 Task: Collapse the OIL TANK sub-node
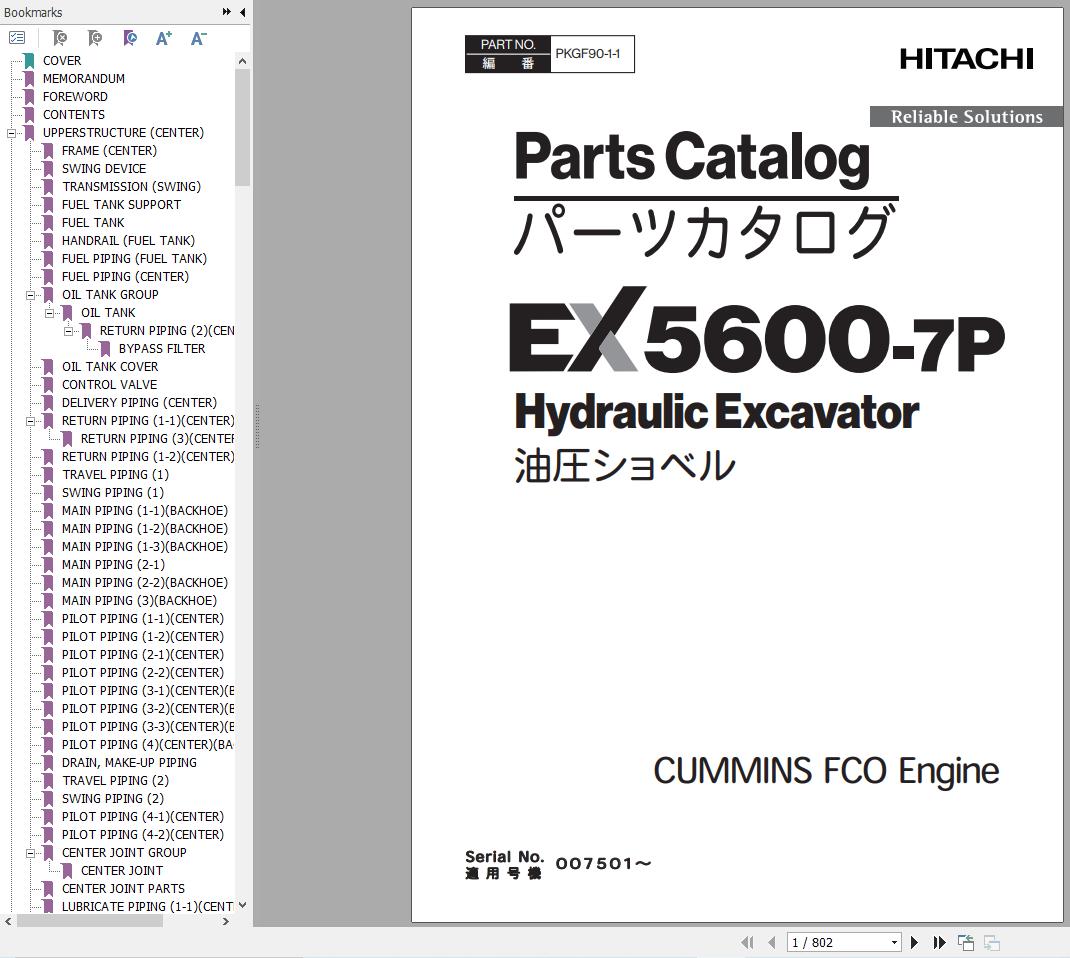(50, 313)
